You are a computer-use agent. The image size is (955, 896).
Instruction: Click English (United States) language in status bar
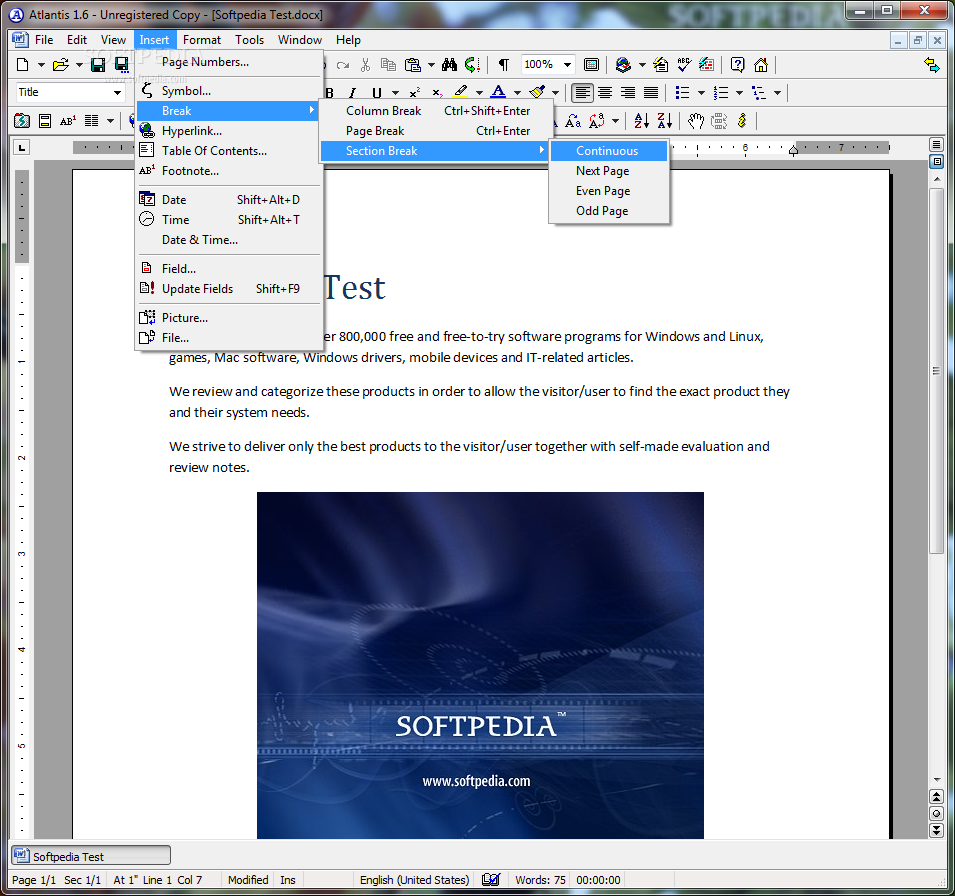click(x=414, y=880)
